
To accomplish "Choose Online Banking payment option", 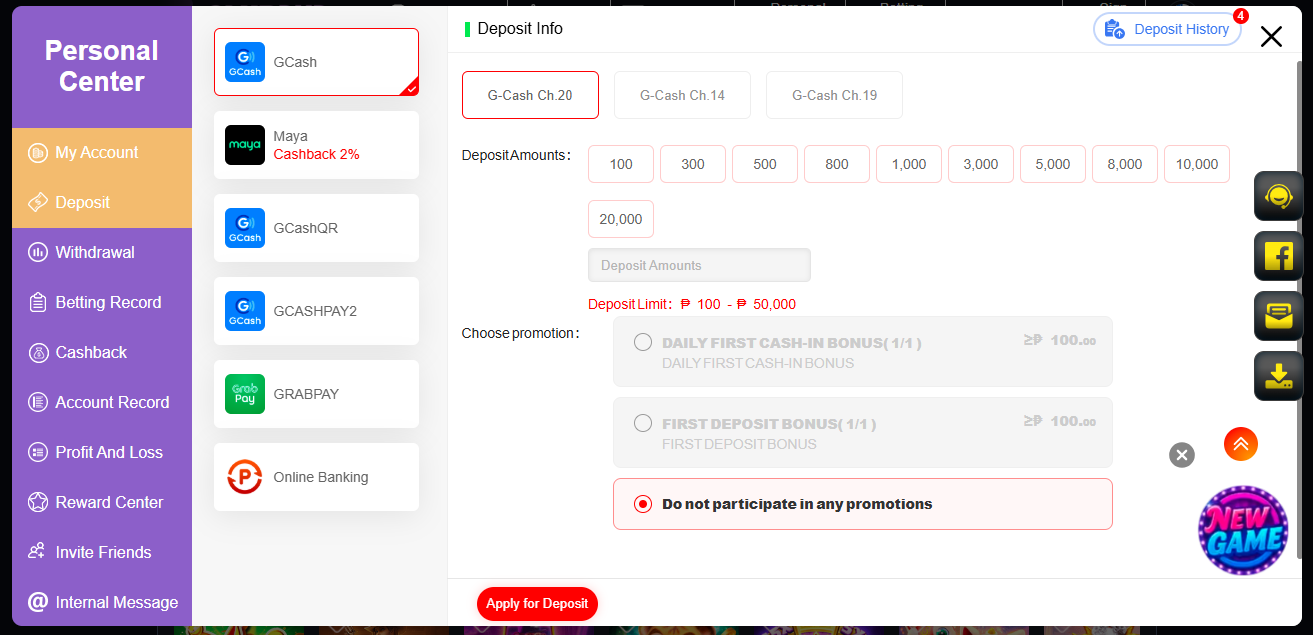I will click(x=316, y=477).
